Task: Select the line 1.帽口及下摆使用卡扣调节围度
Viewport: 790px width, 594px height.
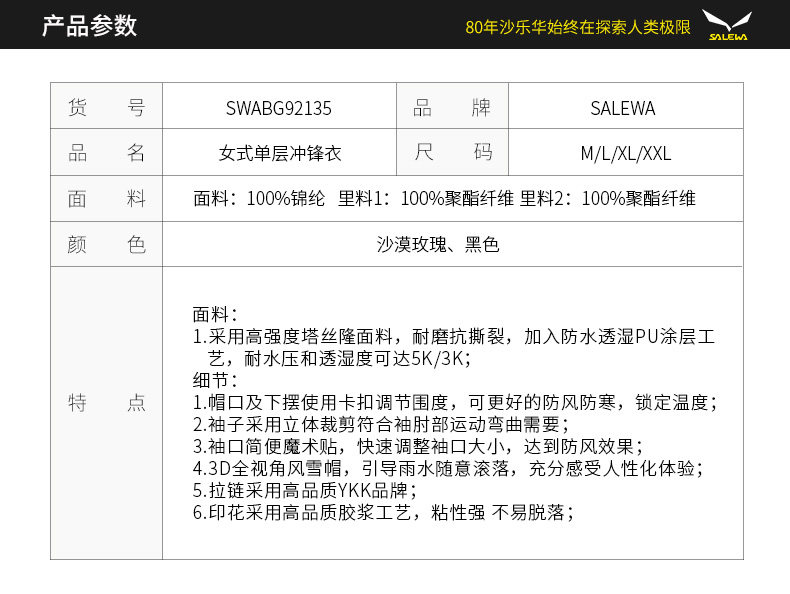Action: click(455, 403)
